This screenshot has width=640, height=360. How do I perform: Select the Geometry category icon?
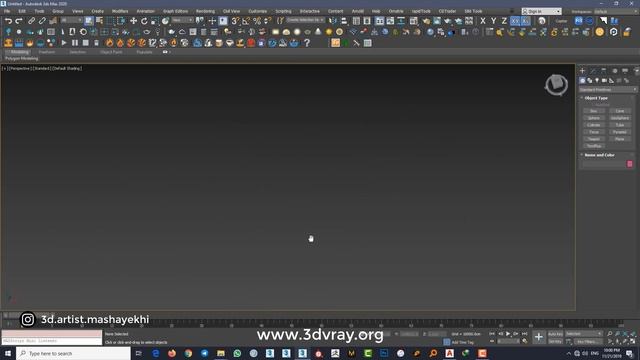coord(582,80)
